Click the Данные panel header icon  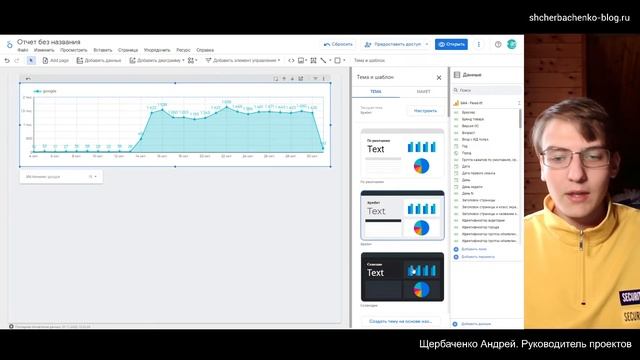tap(457, 75)
